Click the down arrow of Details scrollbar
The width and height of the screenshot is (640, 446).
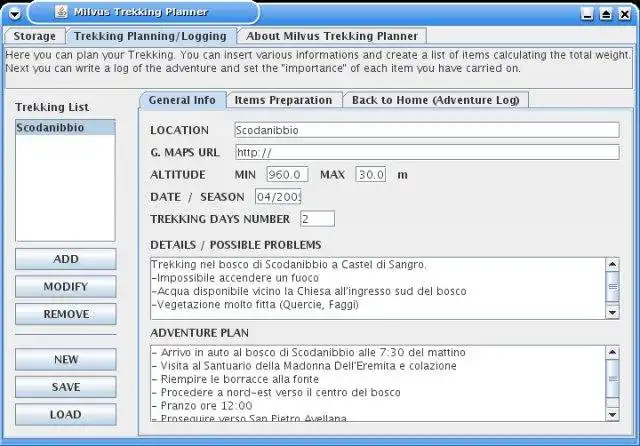613,313
